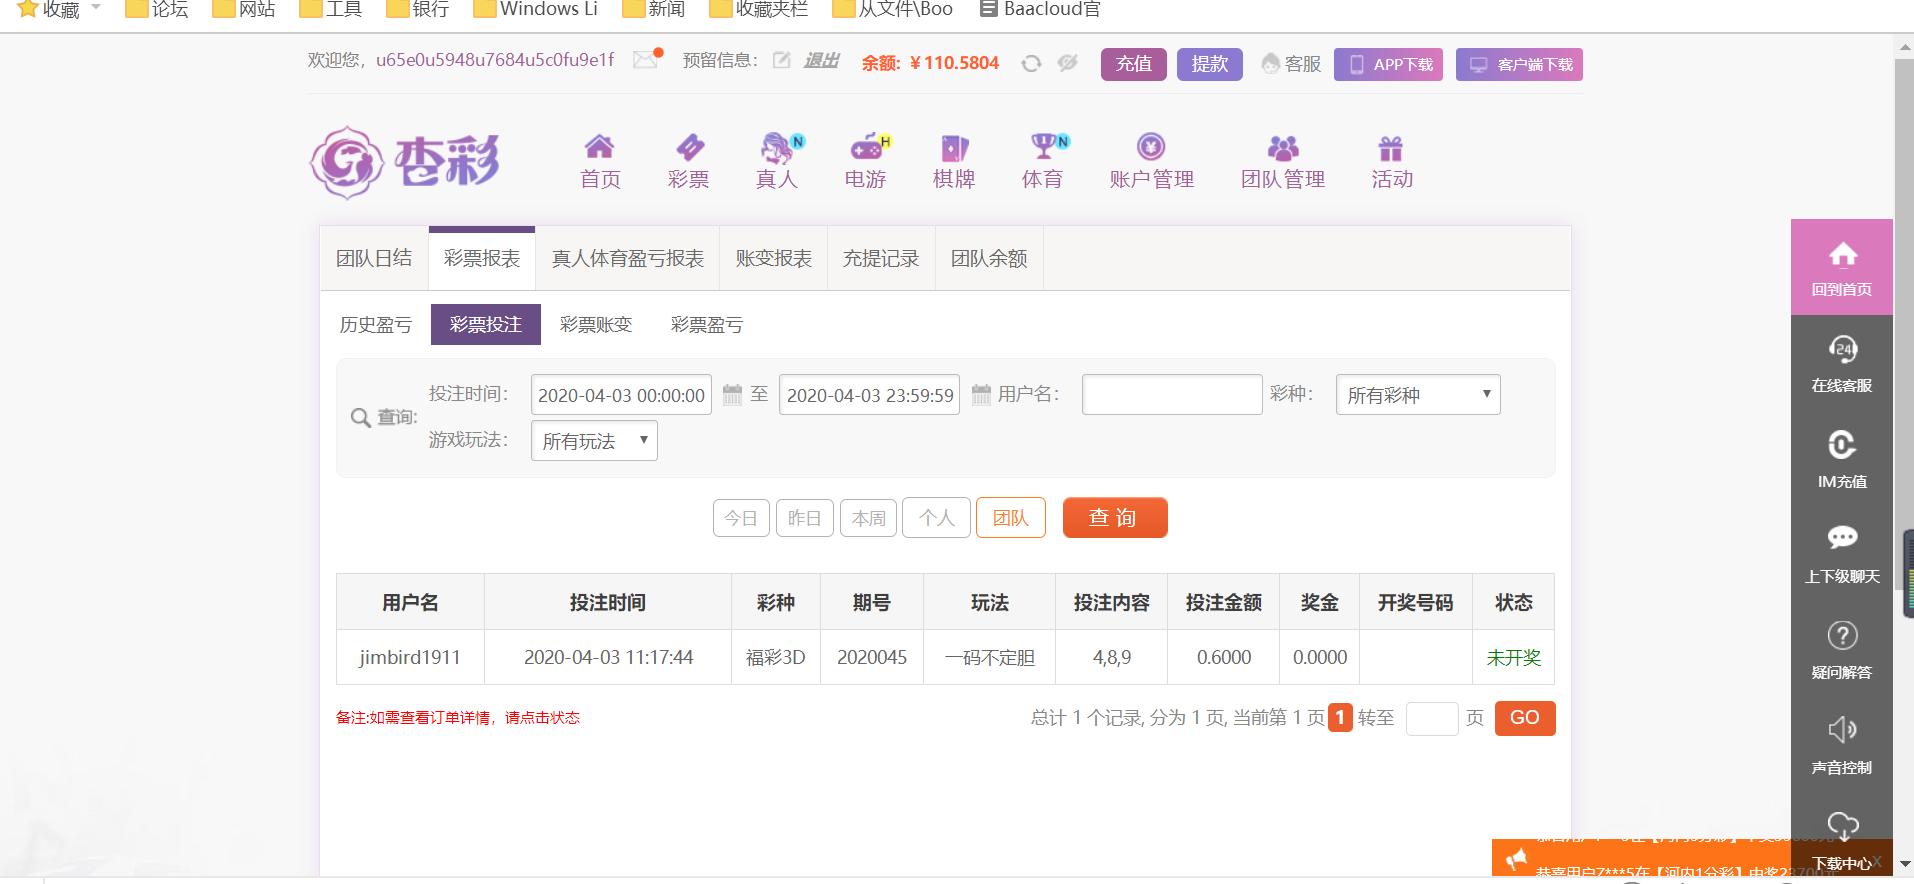This screenshot has height=884, width=1914.
Task: Switch to 真人体育盈亏报表 tab
Action: (628, 258)
